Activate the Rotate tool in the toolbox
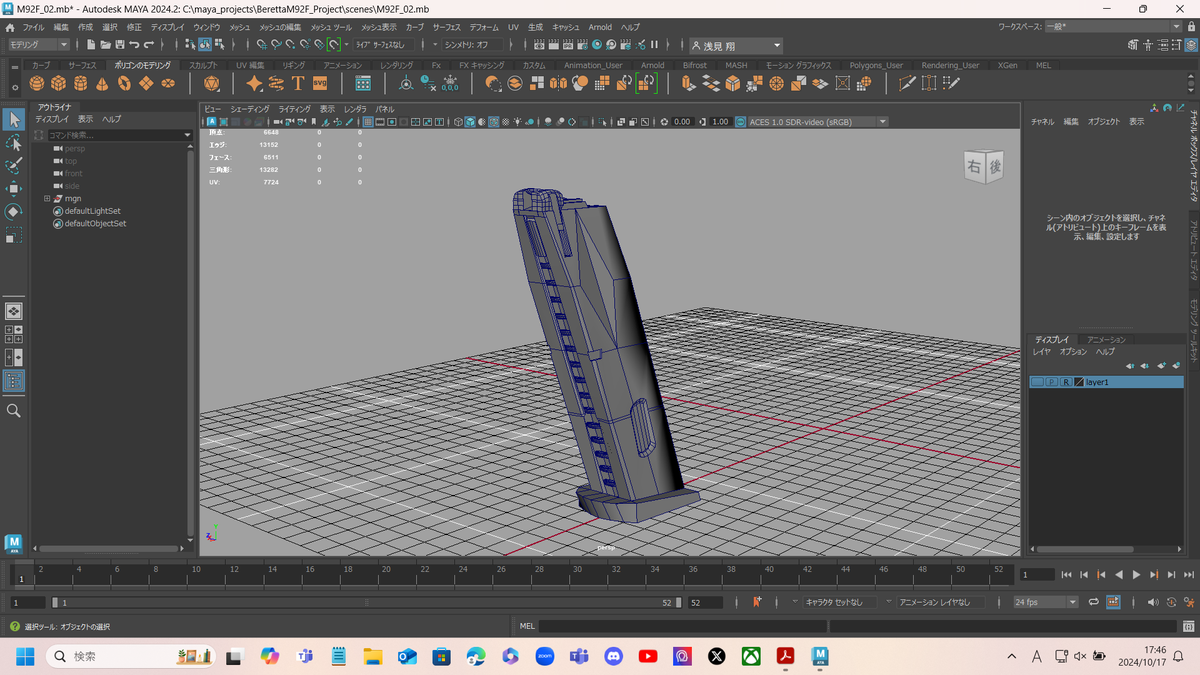The height and width of the screenshot is (675, 1200). [x=14, y=212]
